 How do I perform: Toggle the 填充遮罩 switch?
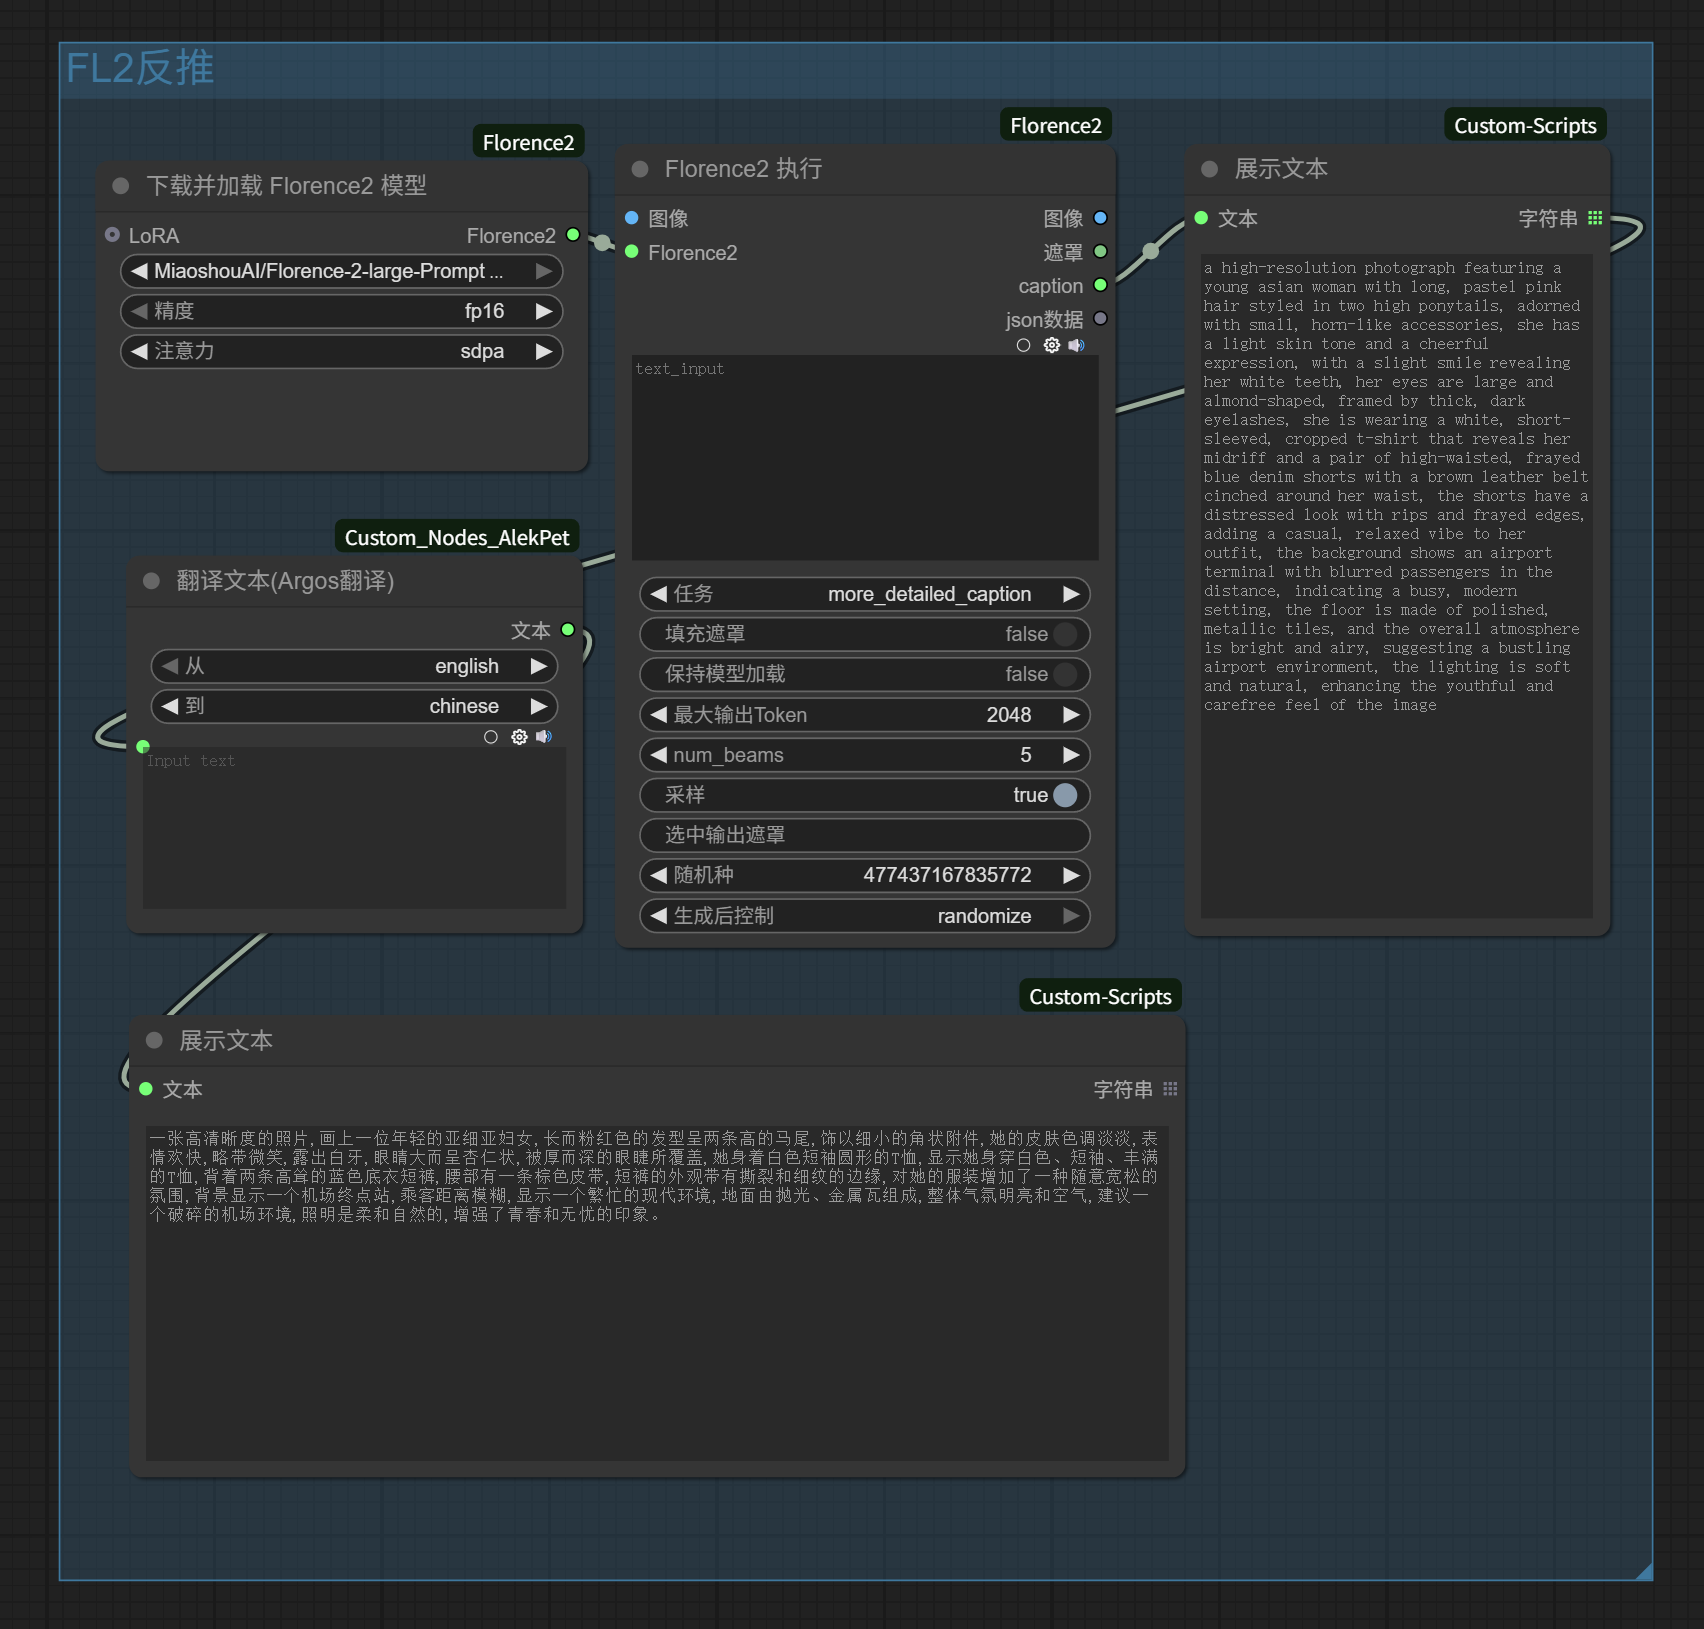pyautogui.click(x=1065, y=634)
